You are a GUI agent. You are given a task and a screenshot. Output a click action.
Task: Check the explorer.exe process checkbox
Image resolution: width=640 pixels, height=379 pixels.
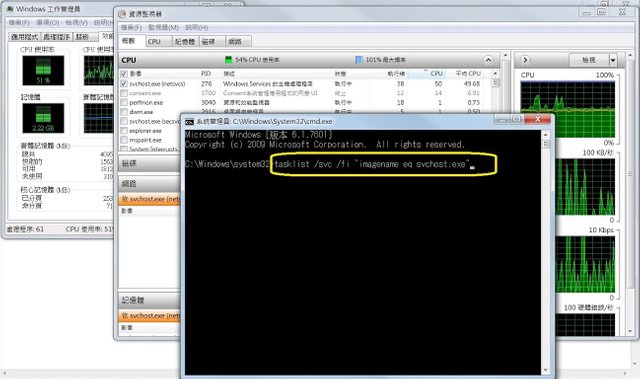pyautogui.click(x=124, y=131)
